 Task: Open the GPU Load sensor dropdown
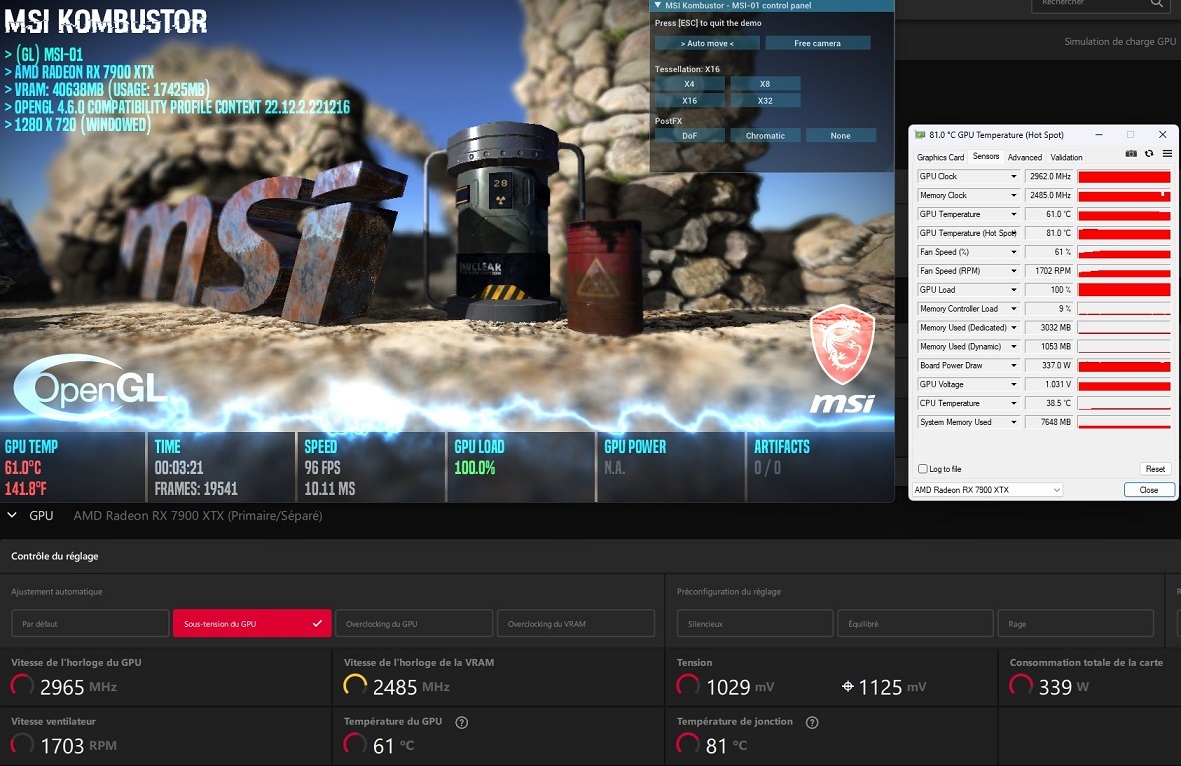pos(1013,289)
